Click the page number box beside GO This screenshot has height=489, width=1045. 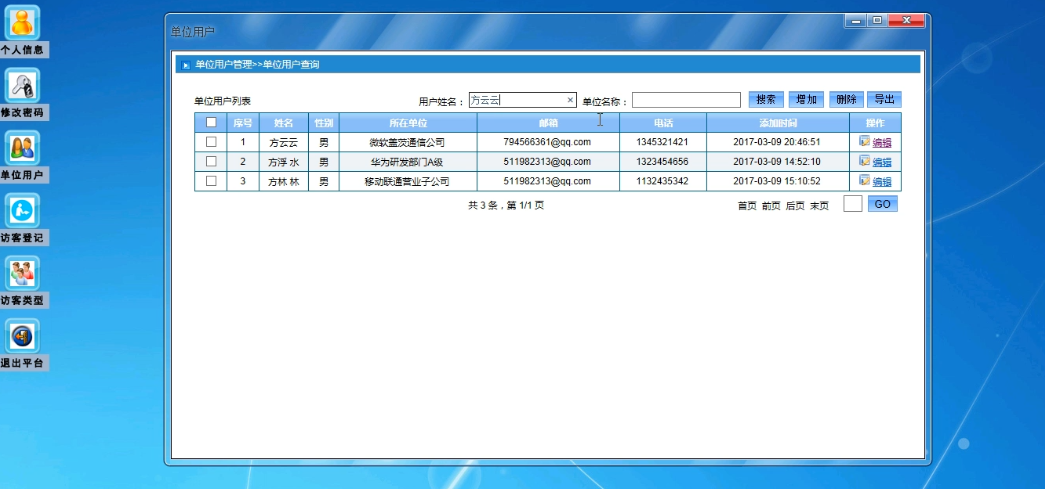853,204
